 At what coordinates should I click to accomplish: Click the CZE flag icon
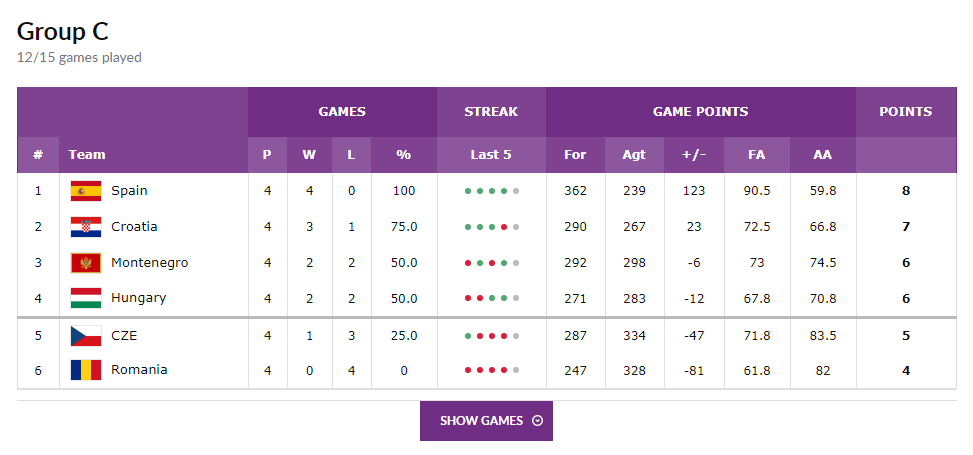tap(86, 336)
